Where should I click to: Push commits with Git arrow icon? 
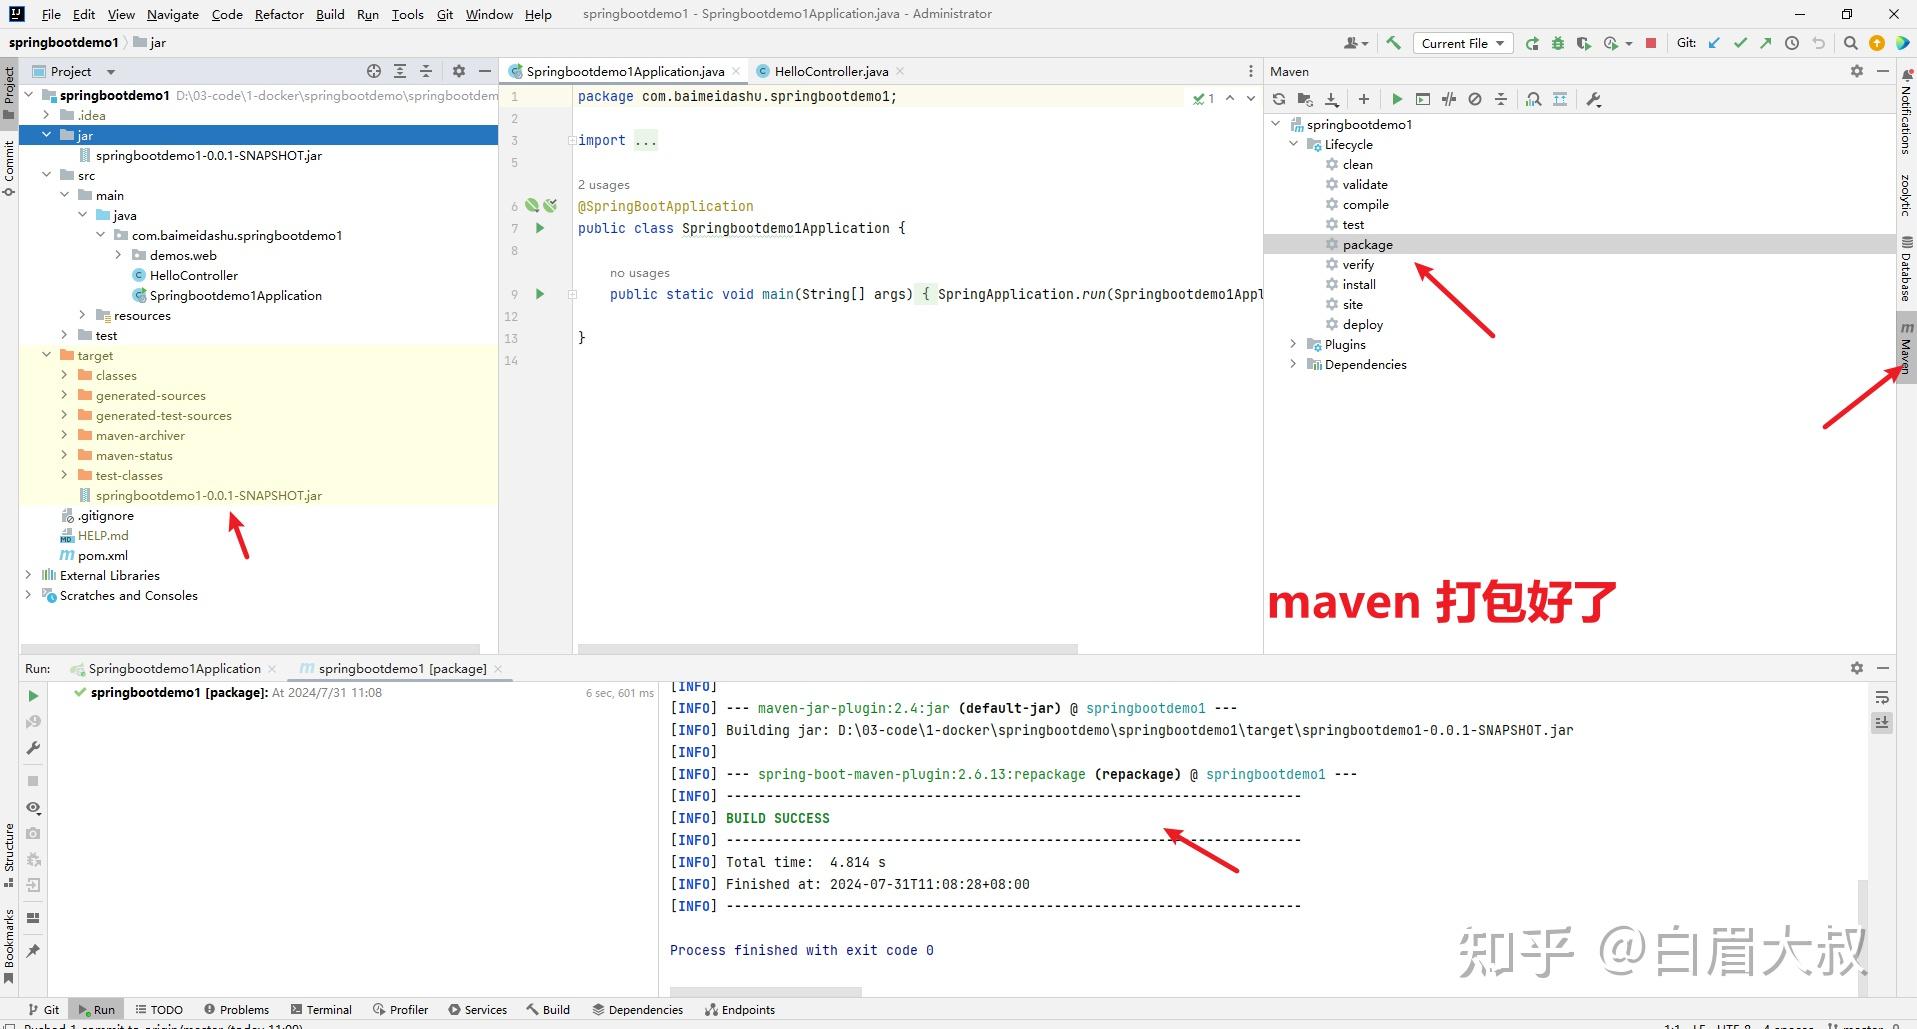(1766, 43)
